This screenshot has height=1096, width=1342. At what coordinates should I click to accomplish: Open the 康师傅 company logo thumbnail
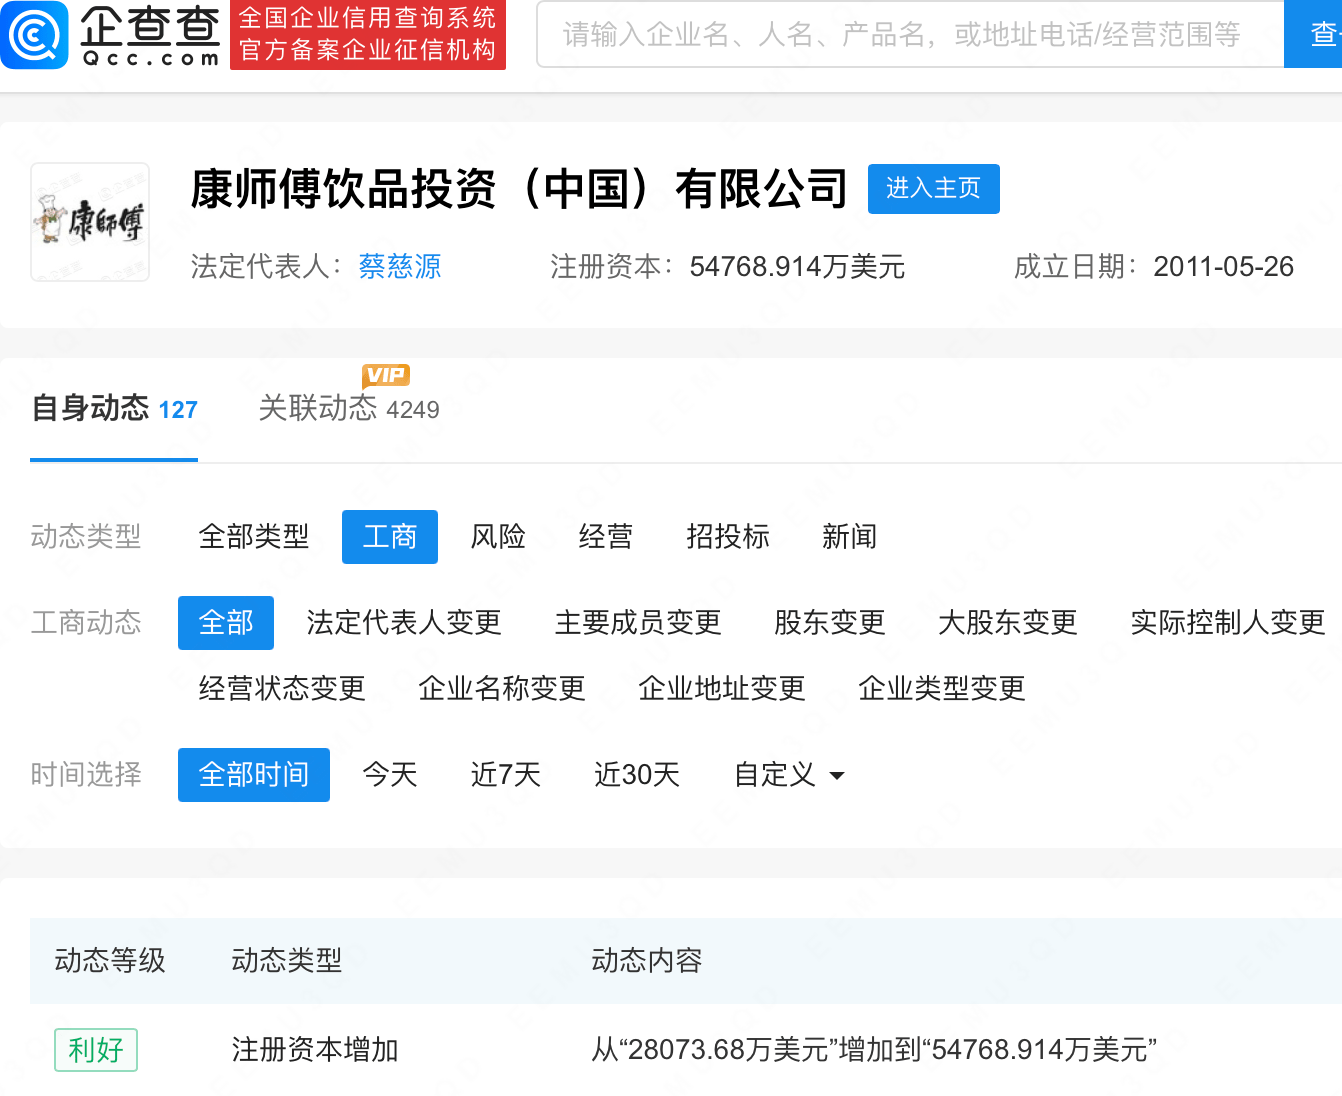pos(89,221)
